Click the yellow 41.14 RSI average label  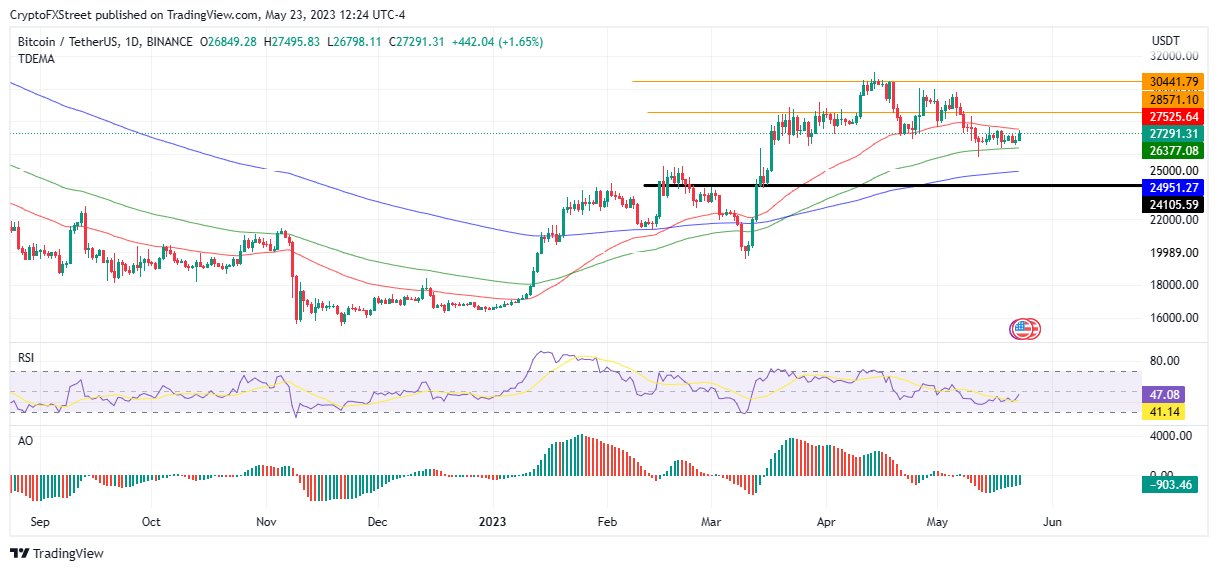(x=1166, y=412)
